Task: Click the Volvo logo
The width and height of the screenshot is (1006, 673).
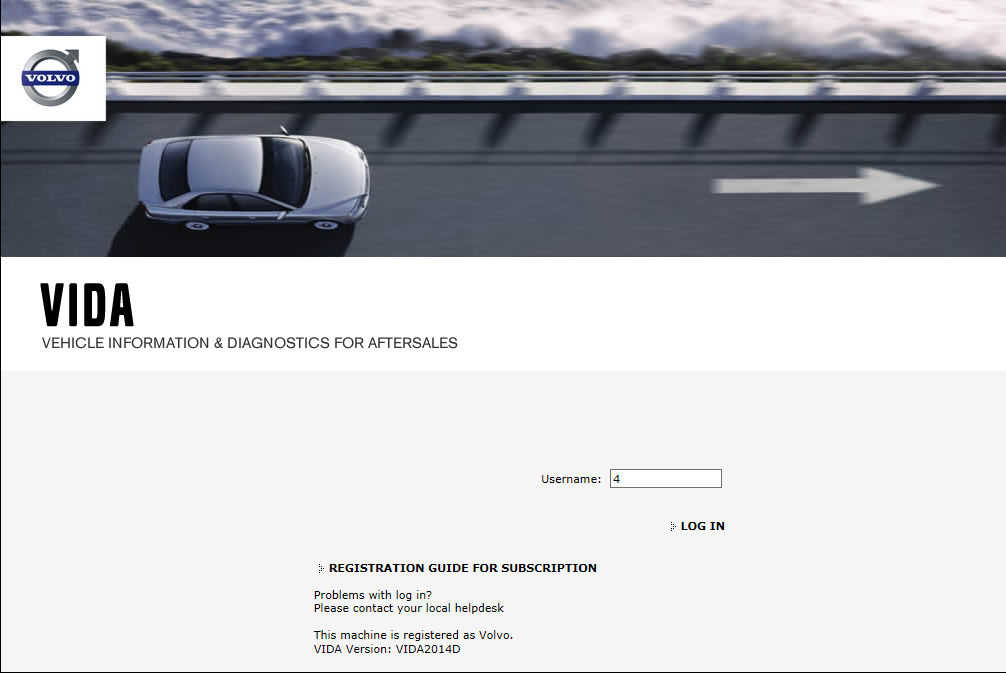Action: 51,78
